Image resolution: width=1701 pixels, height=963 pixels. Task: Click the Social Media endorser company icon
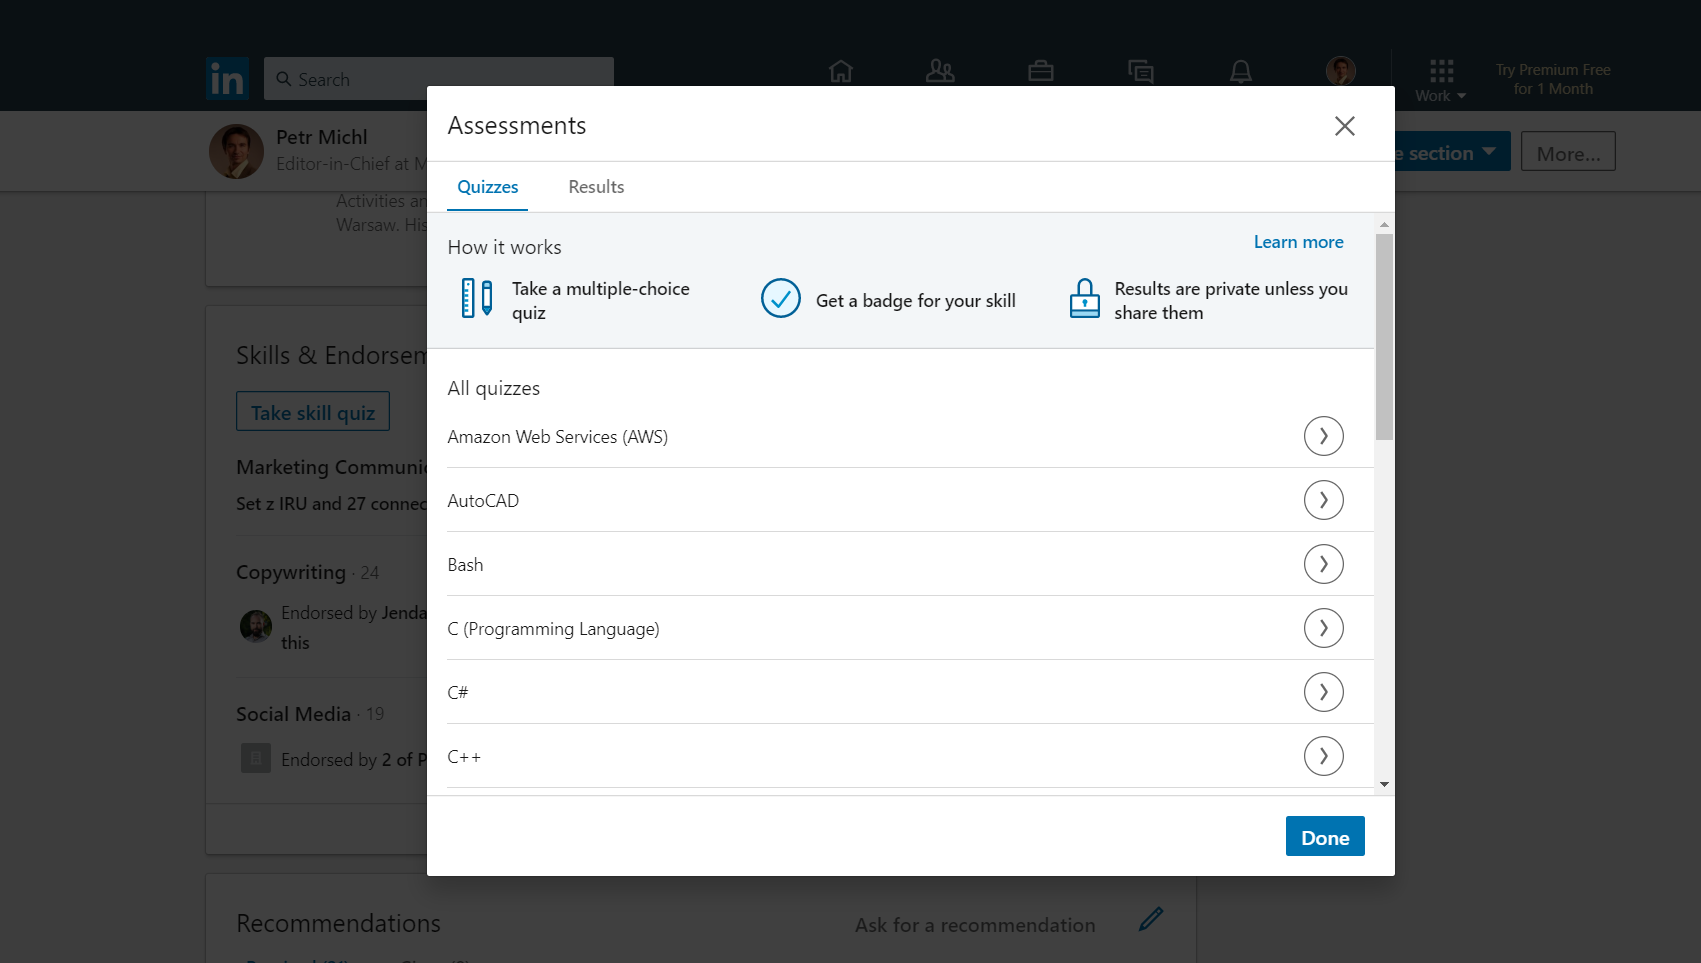[256, 758]
